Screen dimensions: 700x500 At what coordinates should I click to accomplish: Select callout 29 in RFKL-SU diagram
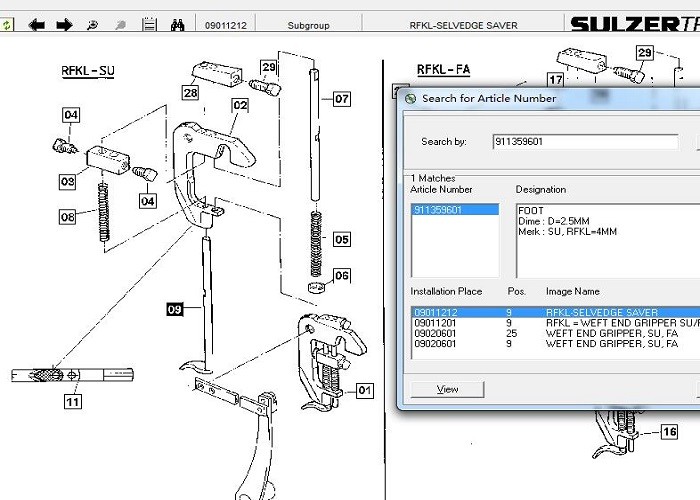[x=269, y=67]
